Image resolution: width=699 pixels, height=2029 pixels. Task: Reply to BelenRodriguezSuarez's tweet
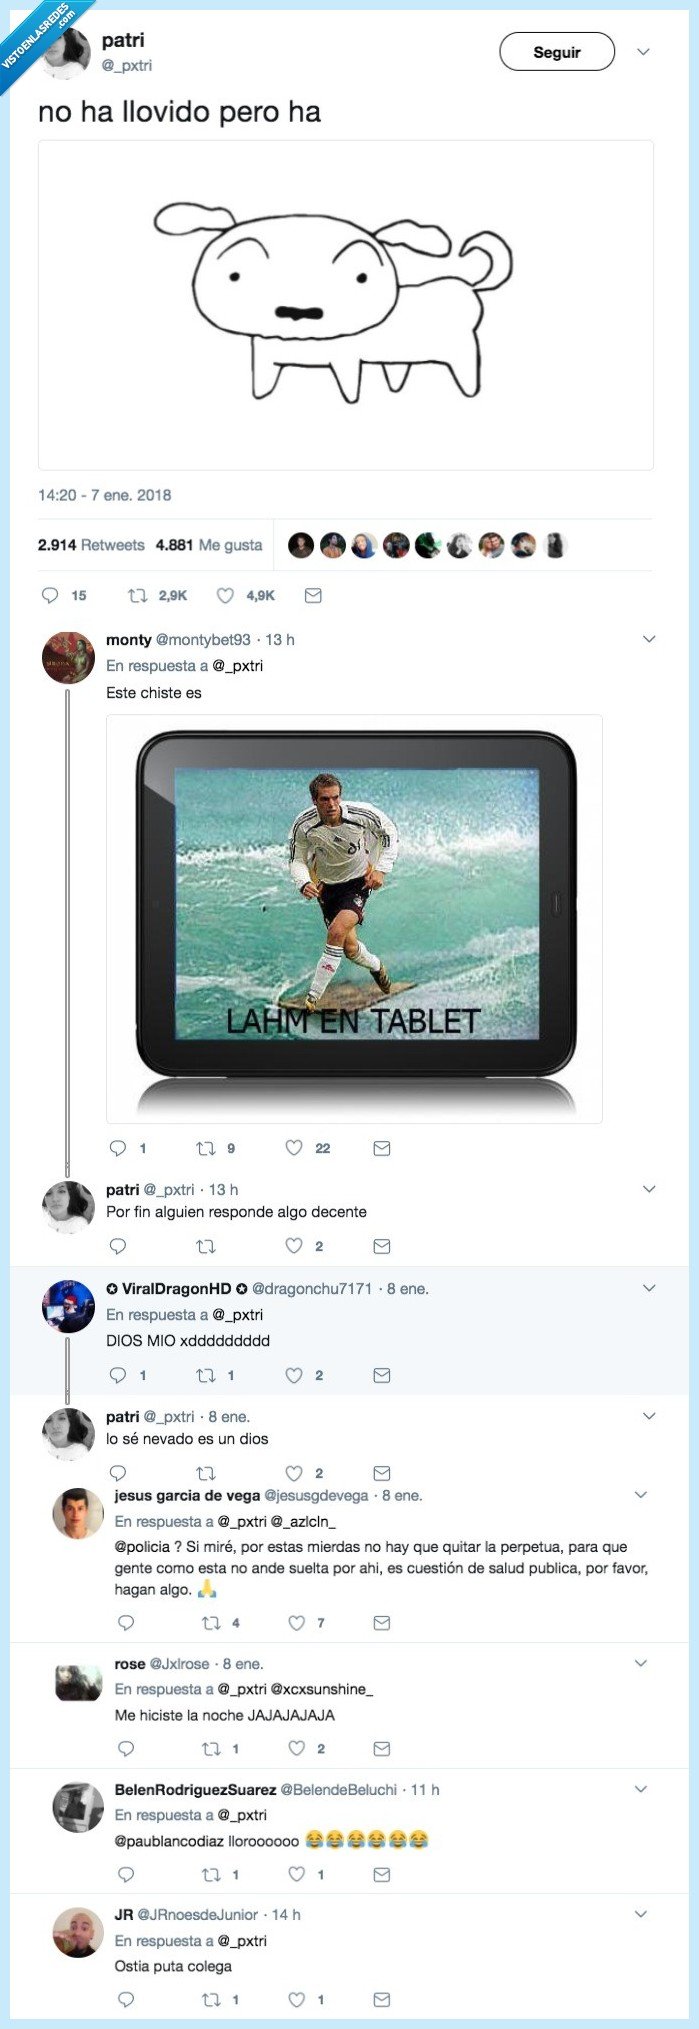pyautogui.click(x=126, y=1874)
